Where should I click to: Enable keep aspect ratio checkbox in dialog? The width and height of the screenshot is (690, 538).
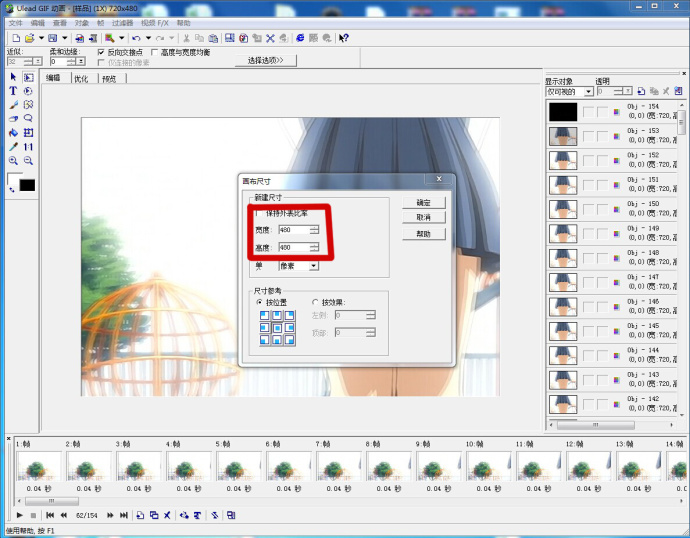(258, 213)
